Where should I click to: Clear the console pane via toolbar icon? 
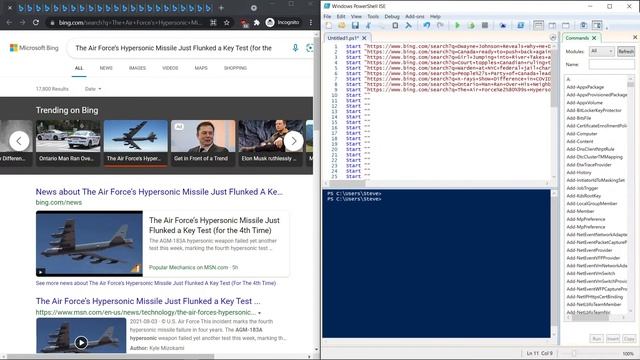click(x=408, y=25)
